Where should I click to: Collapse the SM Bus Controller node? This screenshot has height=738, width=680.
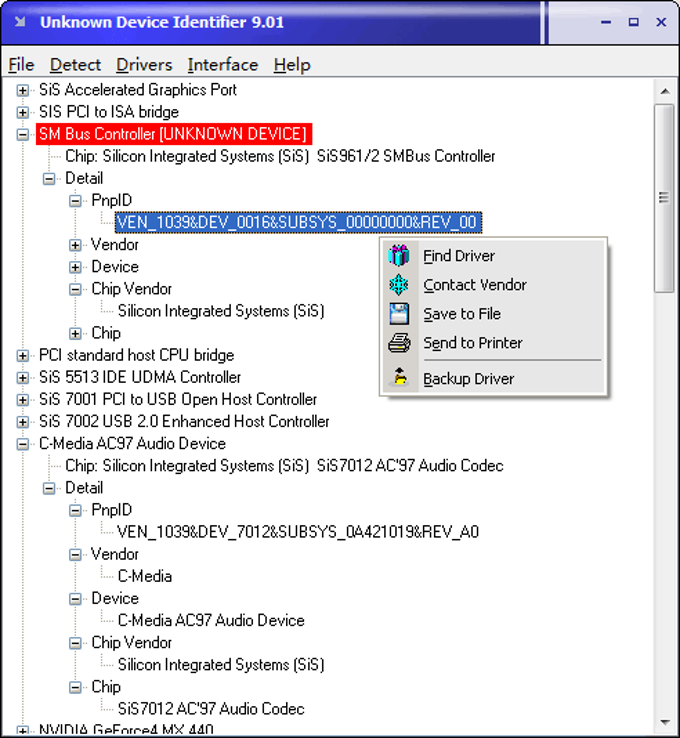(x=23, y=134)
